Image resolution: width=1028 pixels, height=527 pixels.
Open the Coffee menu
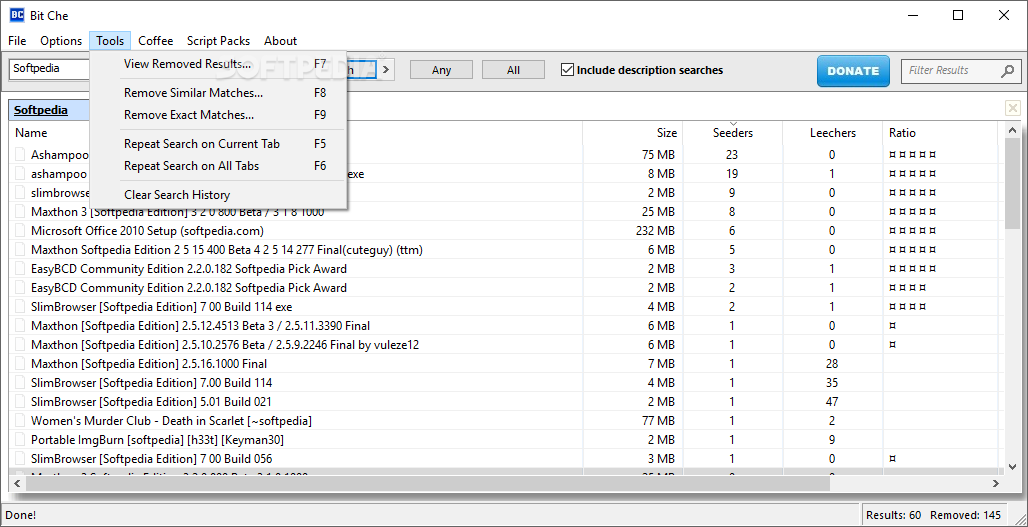[x=156, y=41]
